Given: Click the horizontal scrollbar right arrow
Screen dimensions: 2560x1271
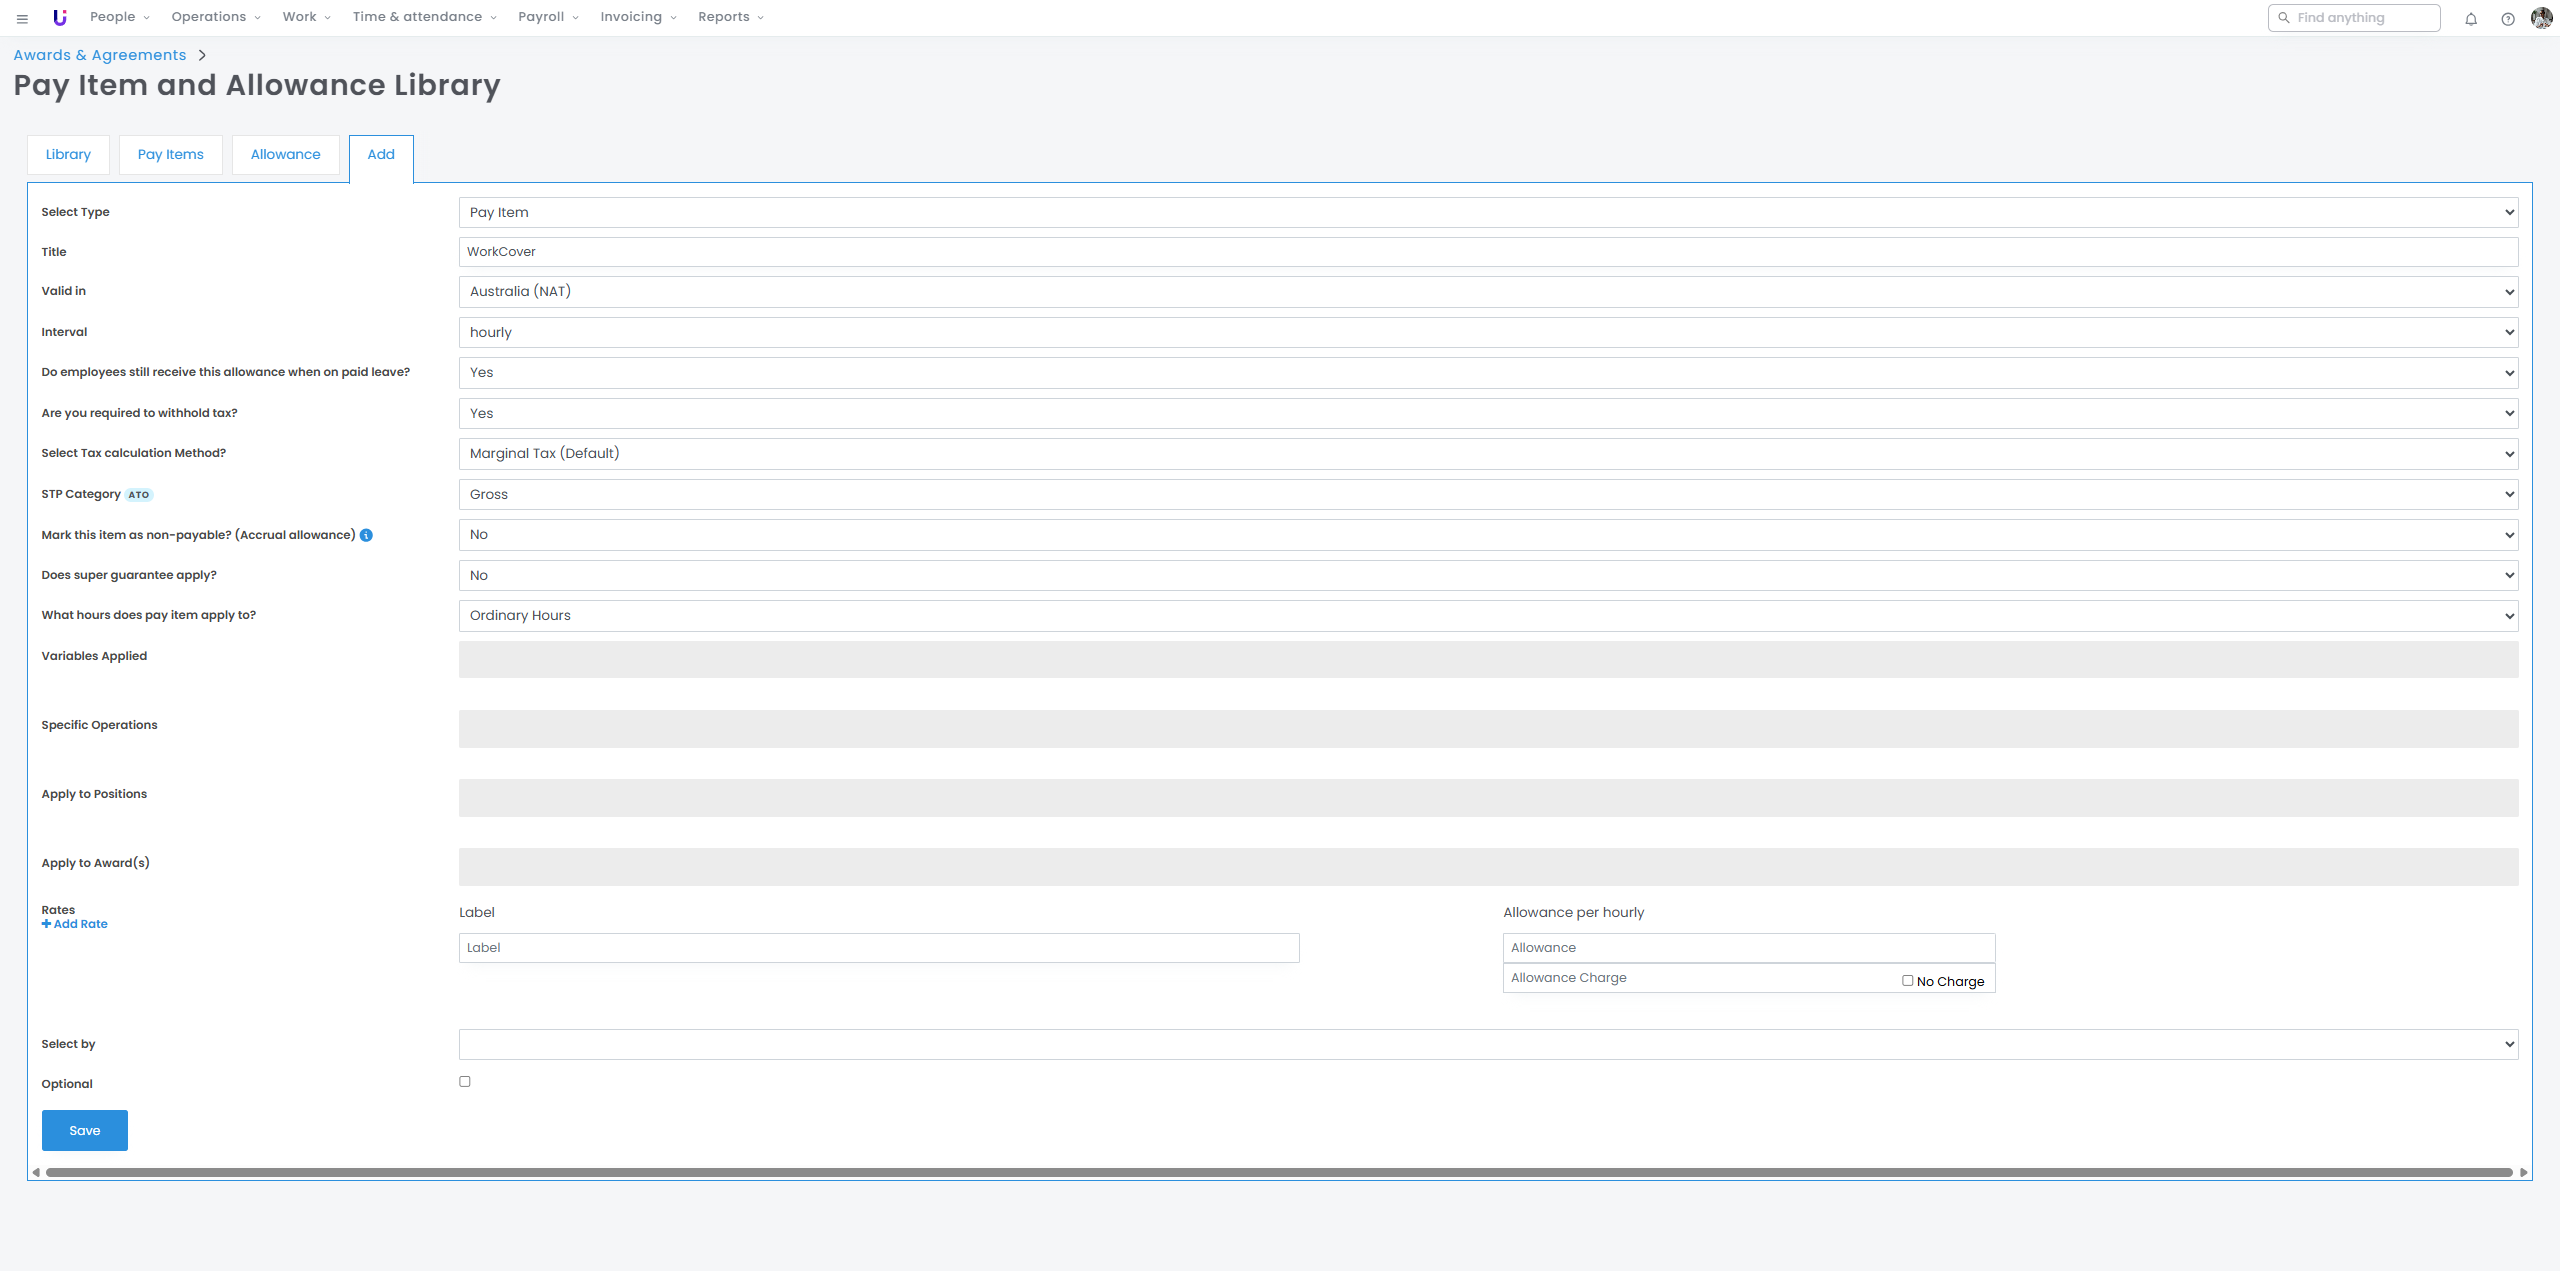Looking at the screenshot, I should pyautogui.click(x=2523, y=1172).
